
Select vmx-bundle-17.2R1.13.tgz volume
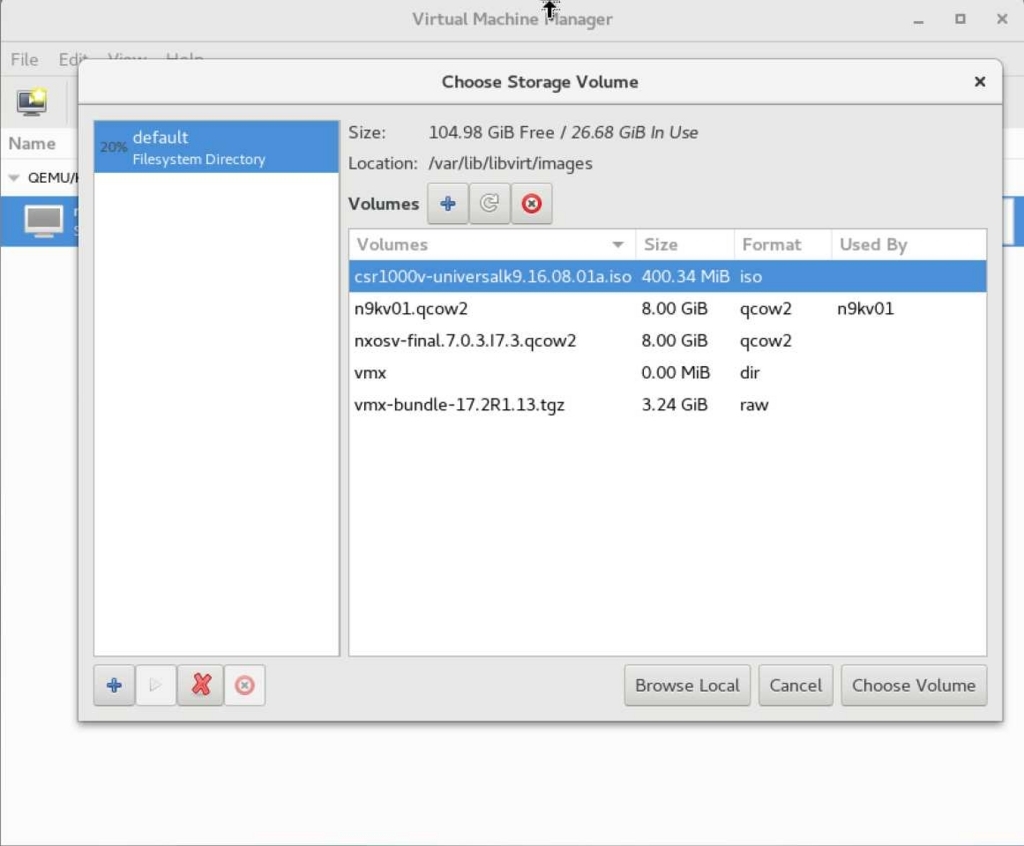point(667,404)
